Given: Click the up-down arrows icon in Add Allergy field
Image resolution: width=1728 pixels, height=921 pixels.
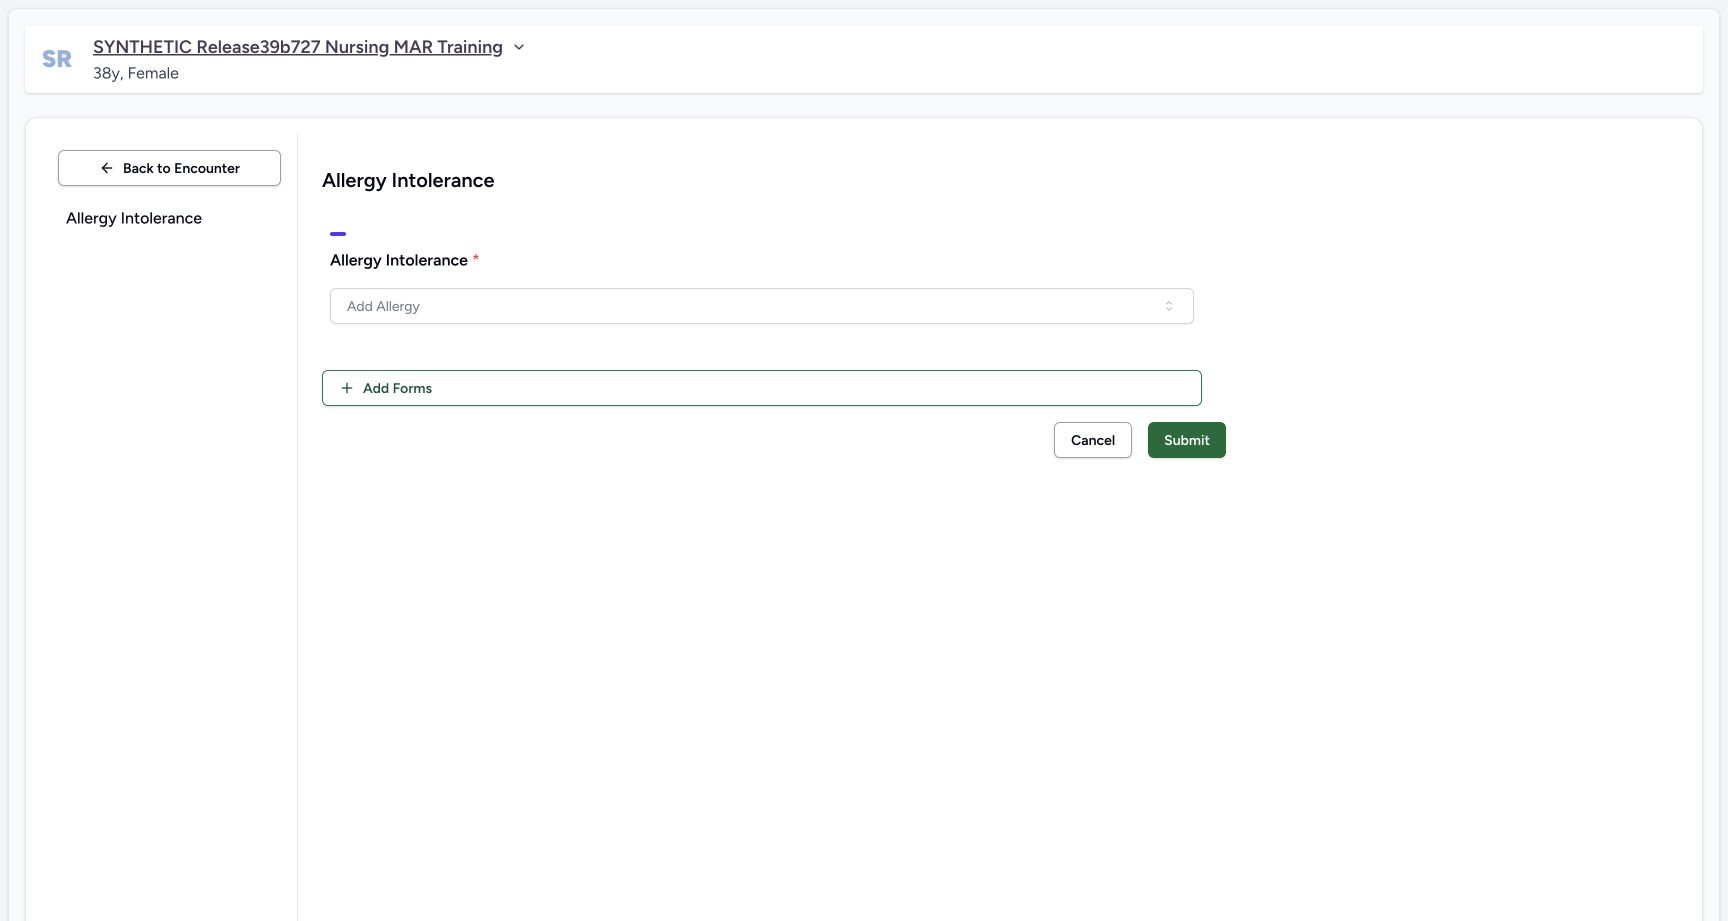Looking at the screenshot, I should 1169,306.
